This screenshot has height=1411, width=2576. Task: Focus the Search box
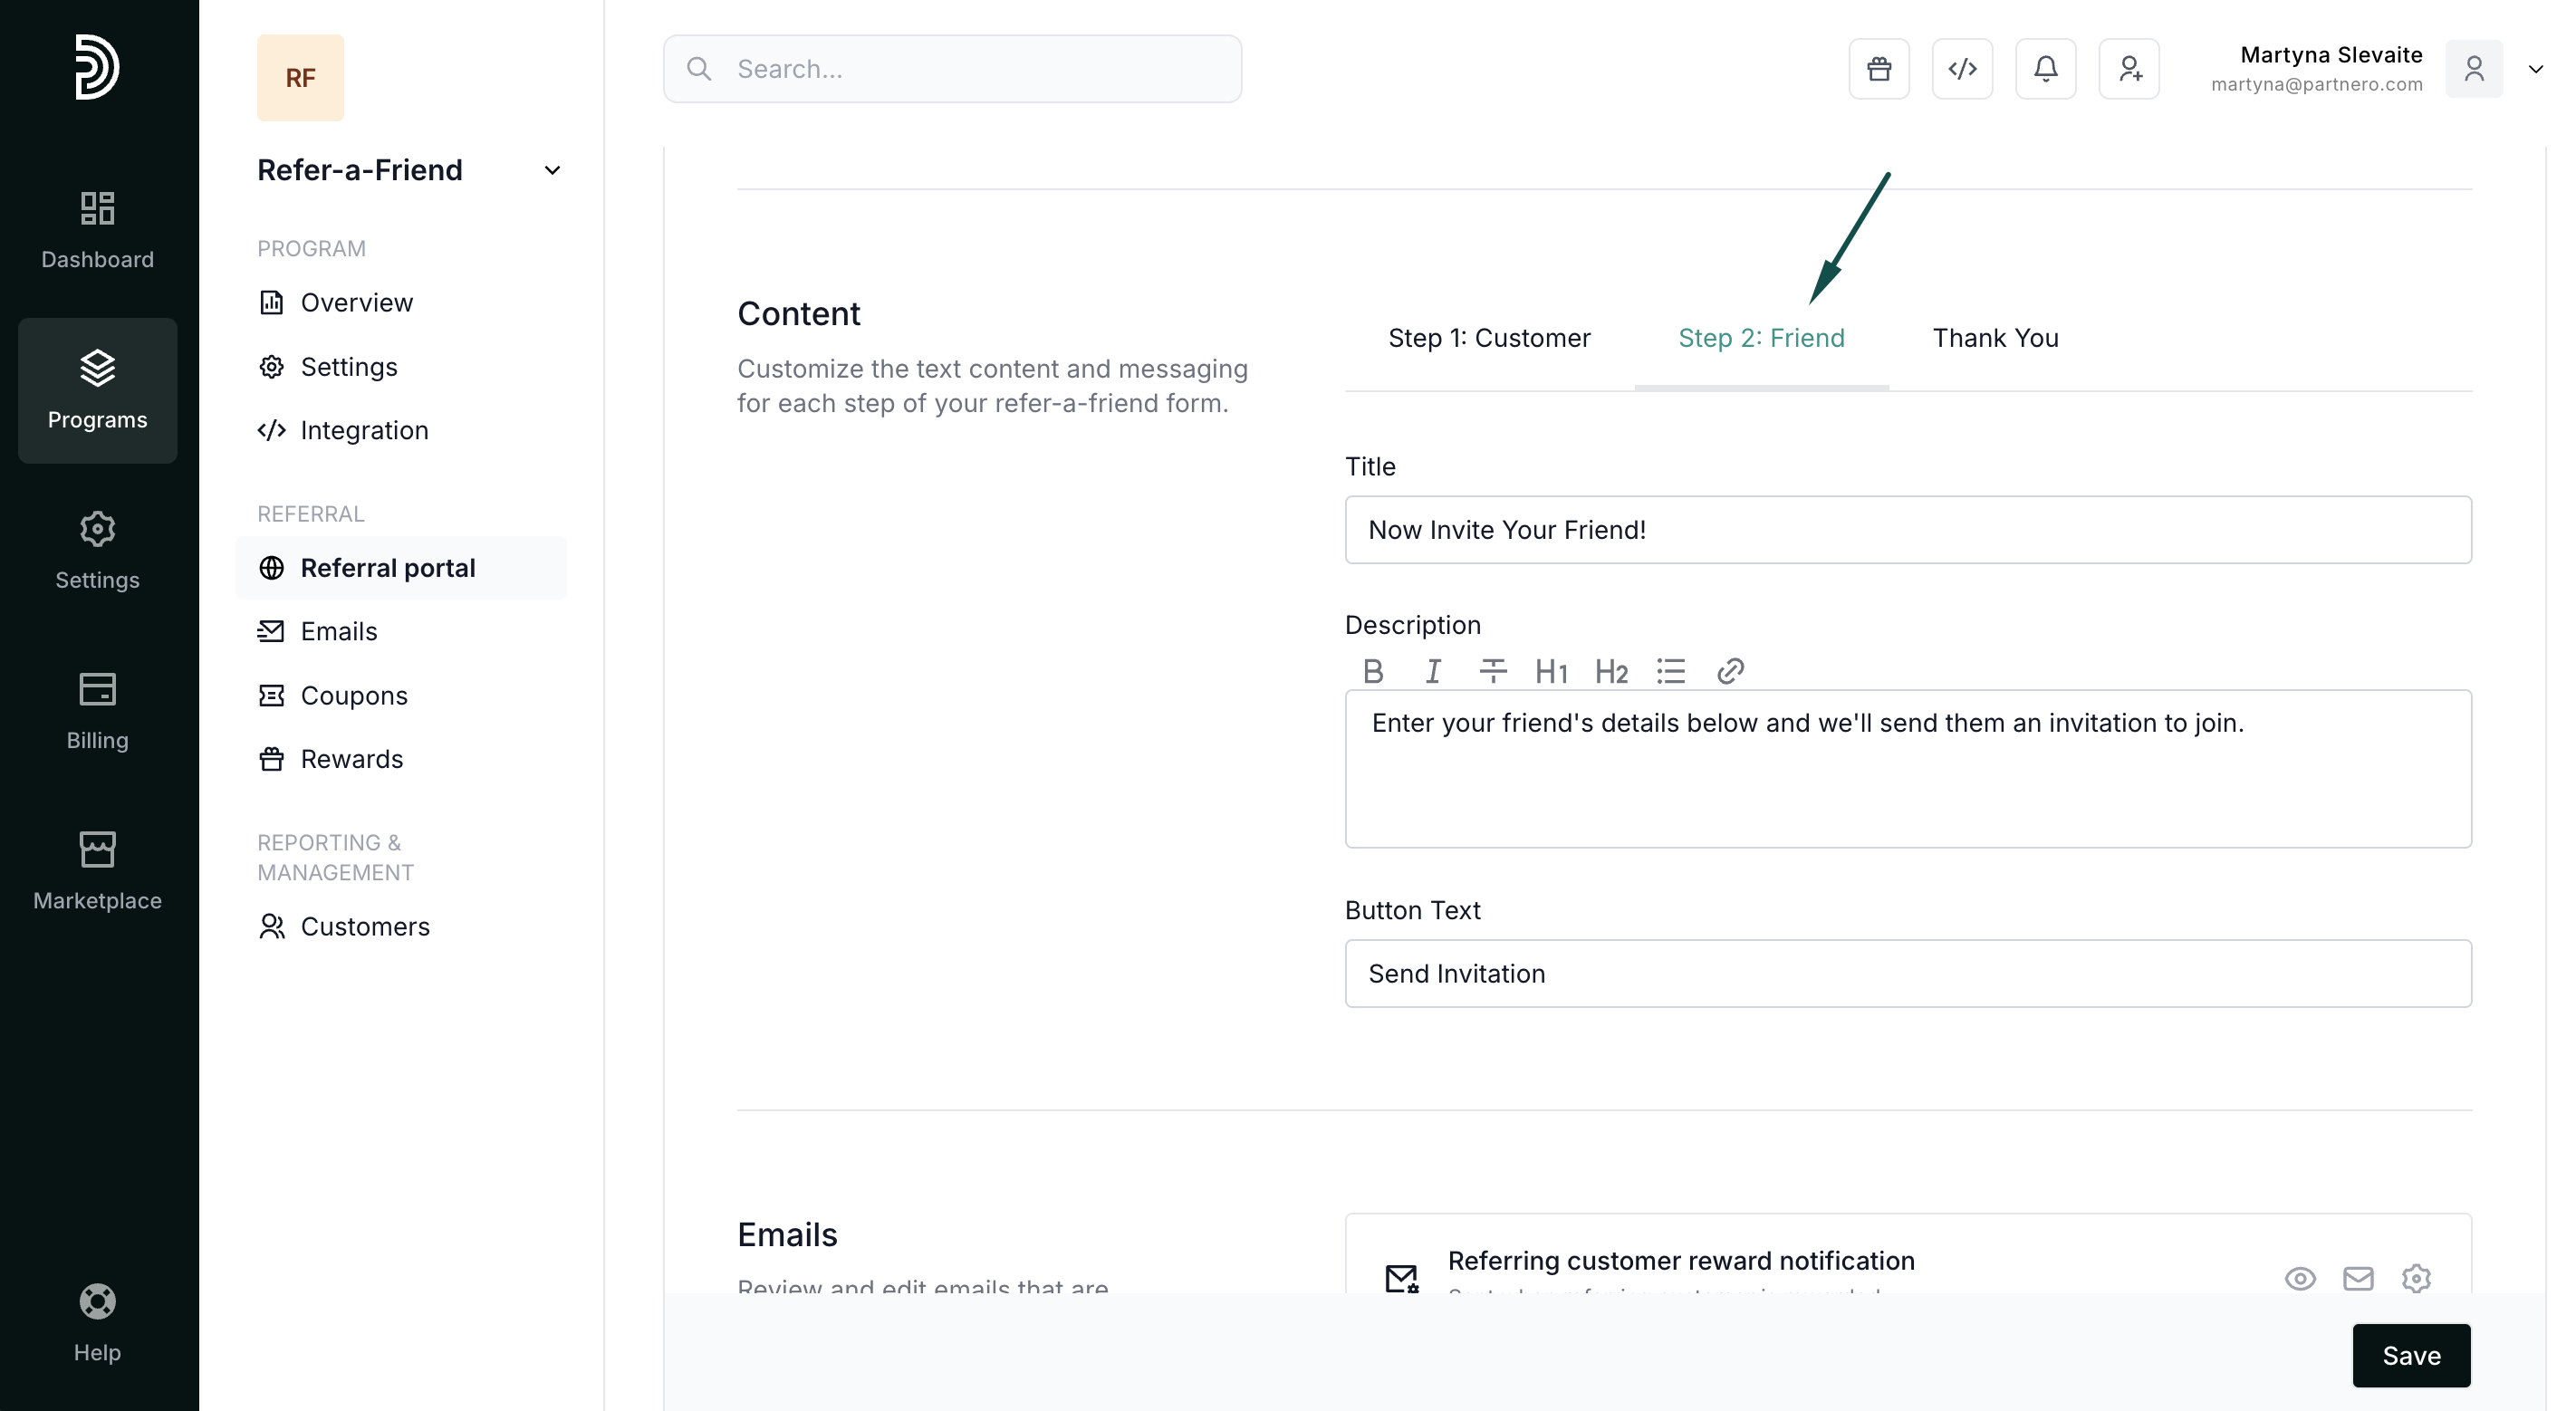[952, 69]
